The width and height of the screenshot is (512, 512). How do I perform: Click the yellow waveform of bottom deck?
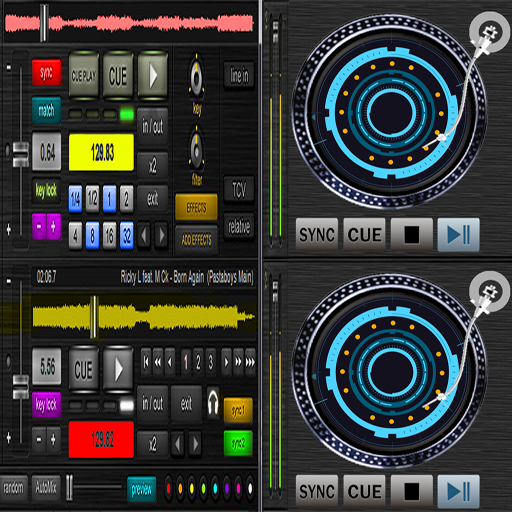pyautogui.click(x=143, y=317)
